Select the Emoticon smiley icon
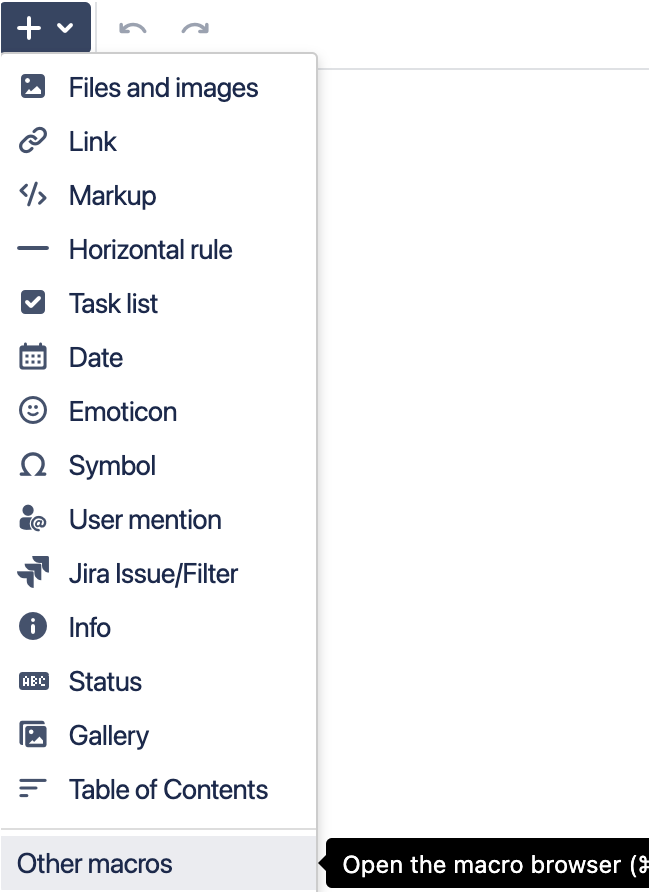This screenshot has width=650, height=892. 33,411
